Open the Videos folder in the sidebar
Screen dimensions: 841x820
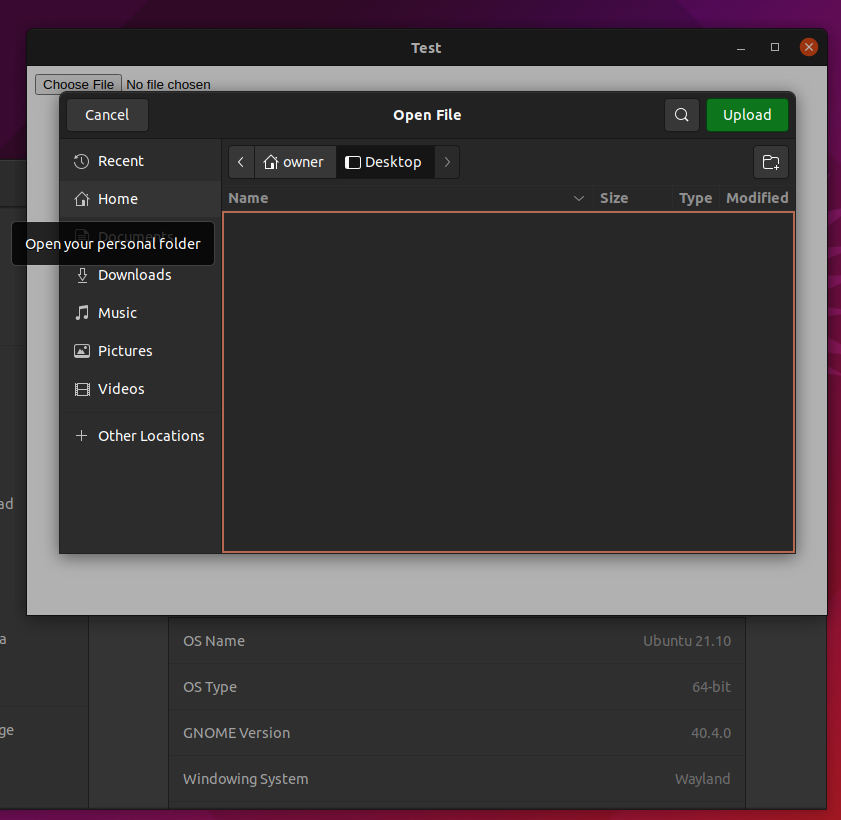141,389
